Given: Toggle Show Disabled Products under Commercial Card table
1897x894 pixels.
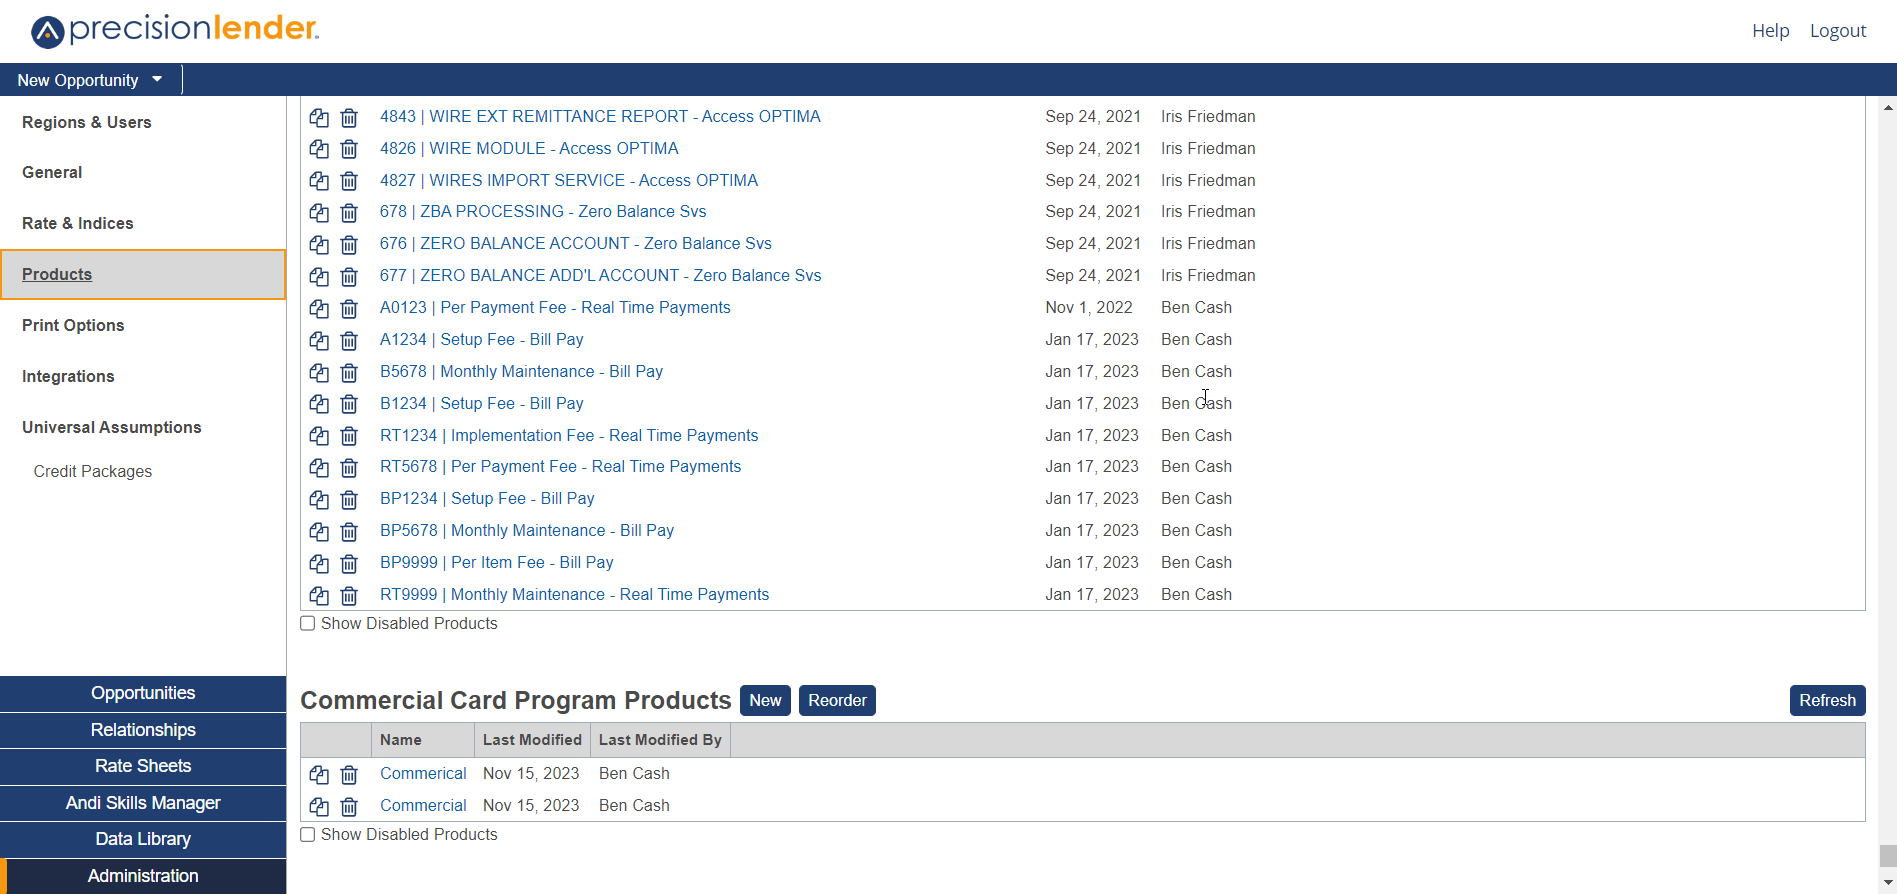Looking at the screenshot, I should point(308,834).
